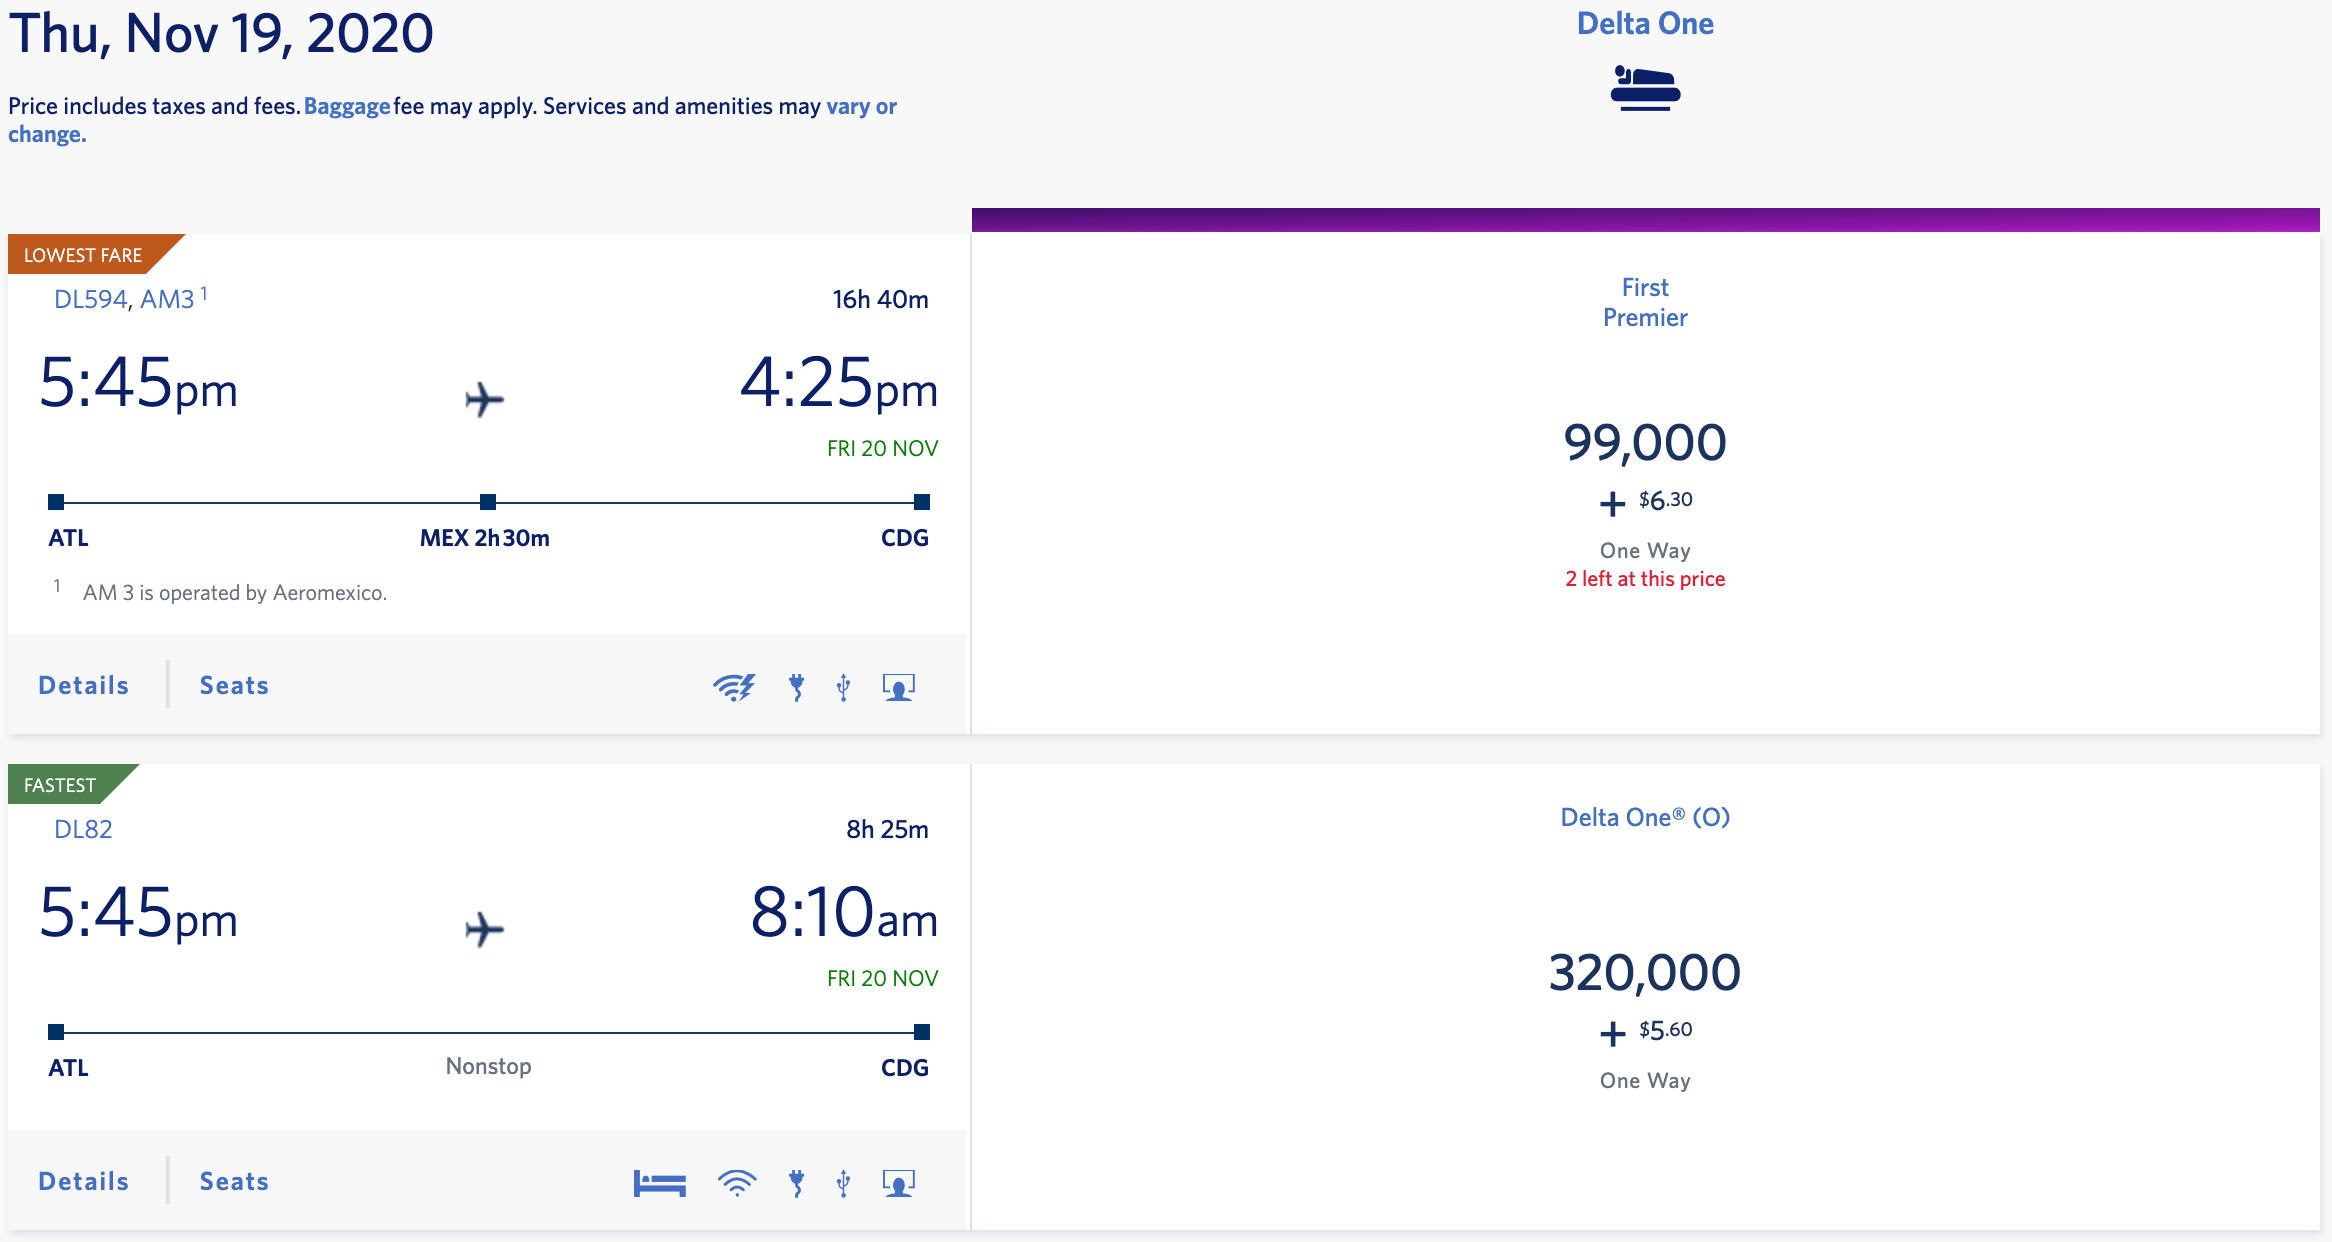This screenshot has width=2332, height=1242.
Task: Click personal entertainment icon on DL82 flight
Action: coord(898,1183)
